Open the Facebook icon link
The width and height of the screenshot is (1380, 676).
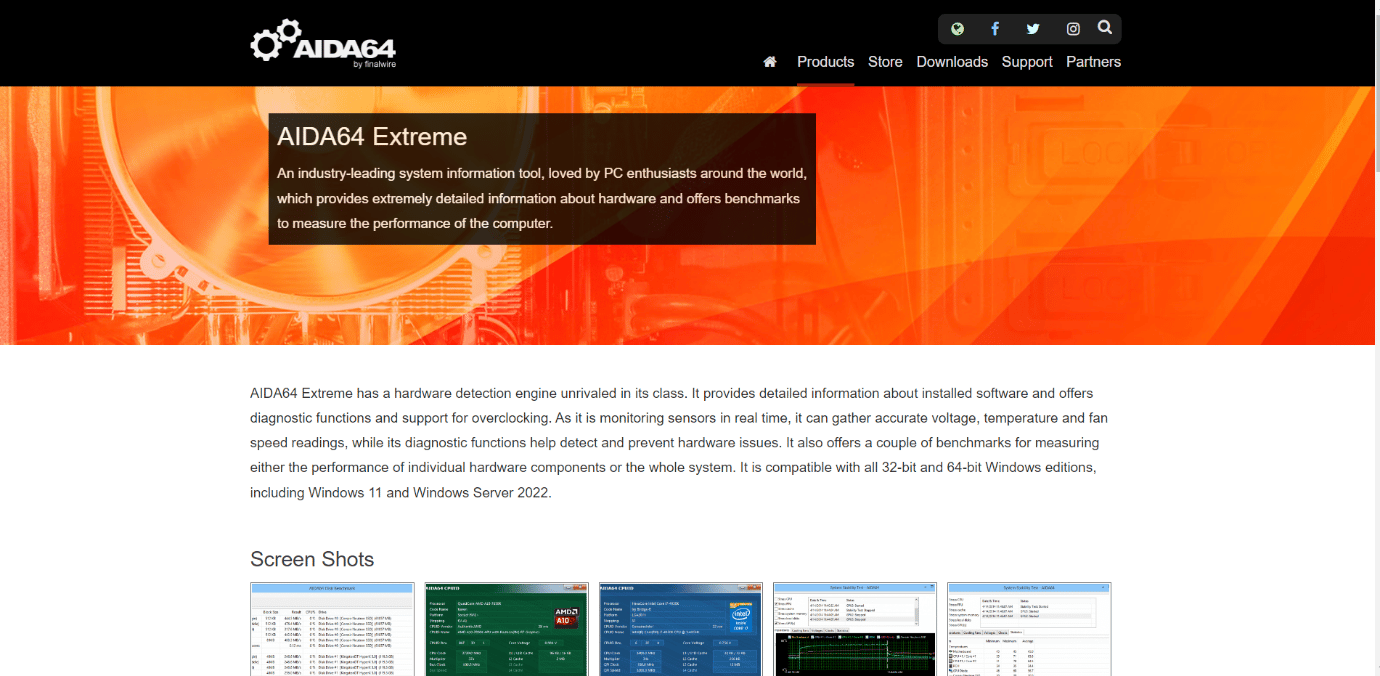pos(995,29)
